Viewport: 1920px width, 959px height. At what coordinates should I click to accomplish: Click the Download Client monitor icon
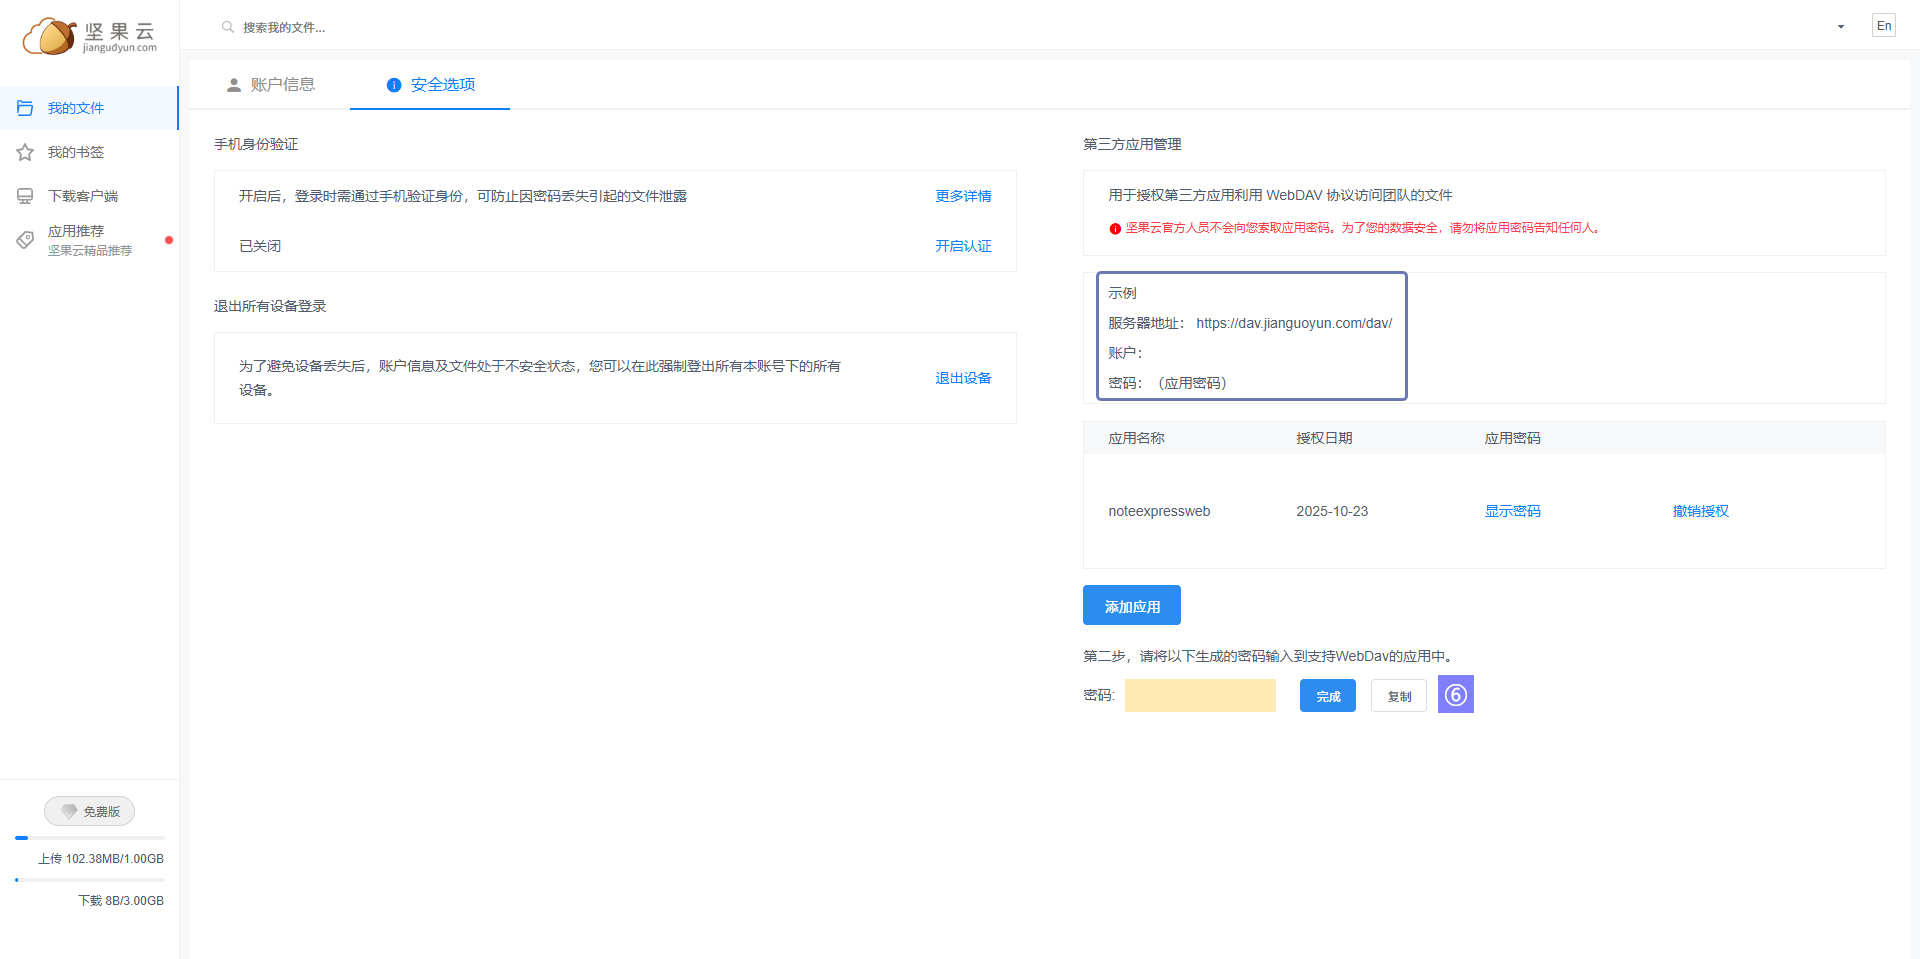tap(25, 196)
